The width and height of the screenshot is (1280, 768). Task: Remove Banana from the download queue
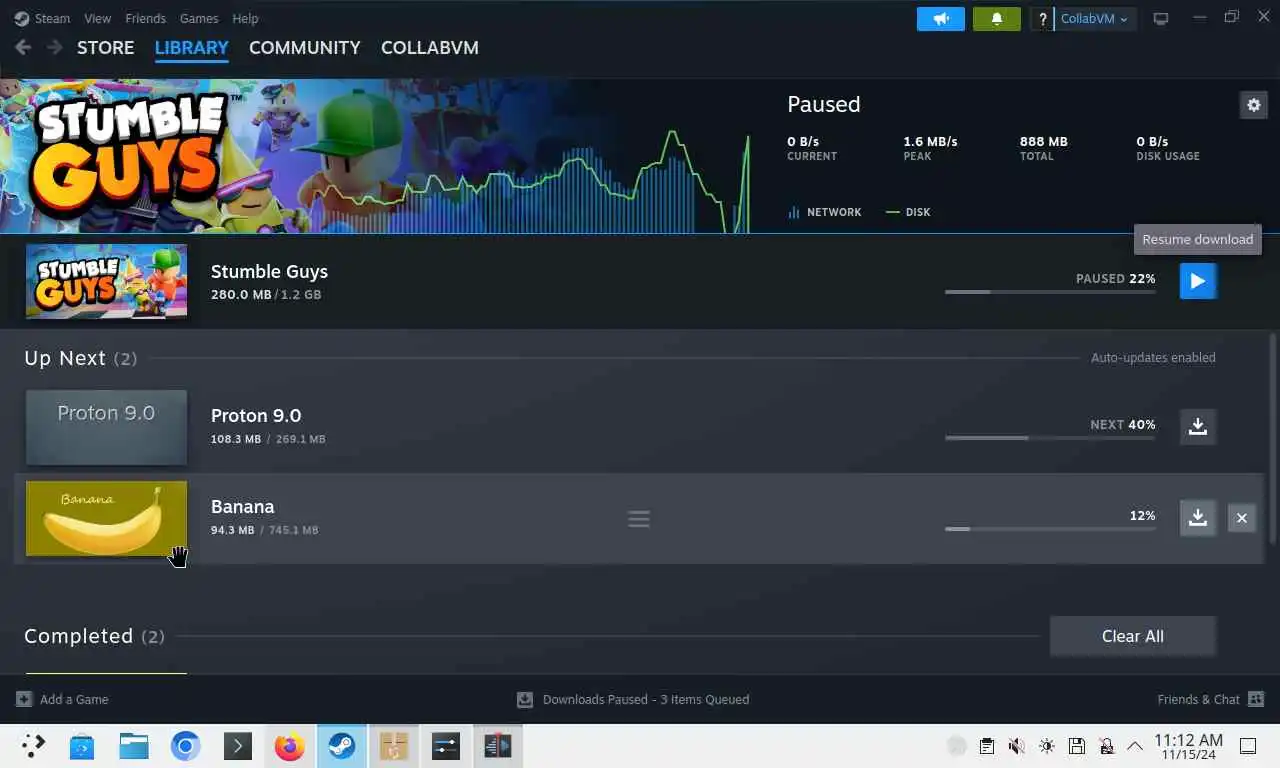(x=1241, y=518)
